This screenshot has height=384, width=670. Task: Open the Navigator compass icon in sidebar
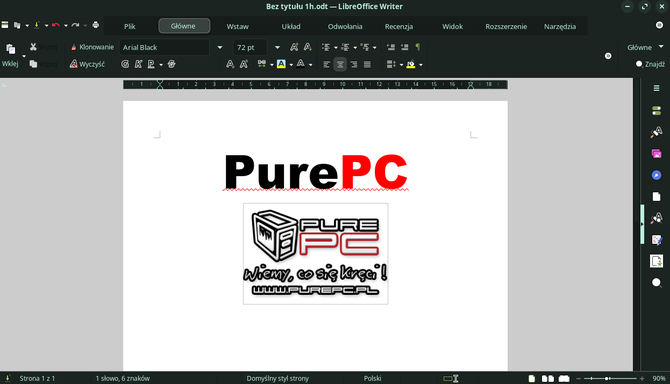point(656,175)
